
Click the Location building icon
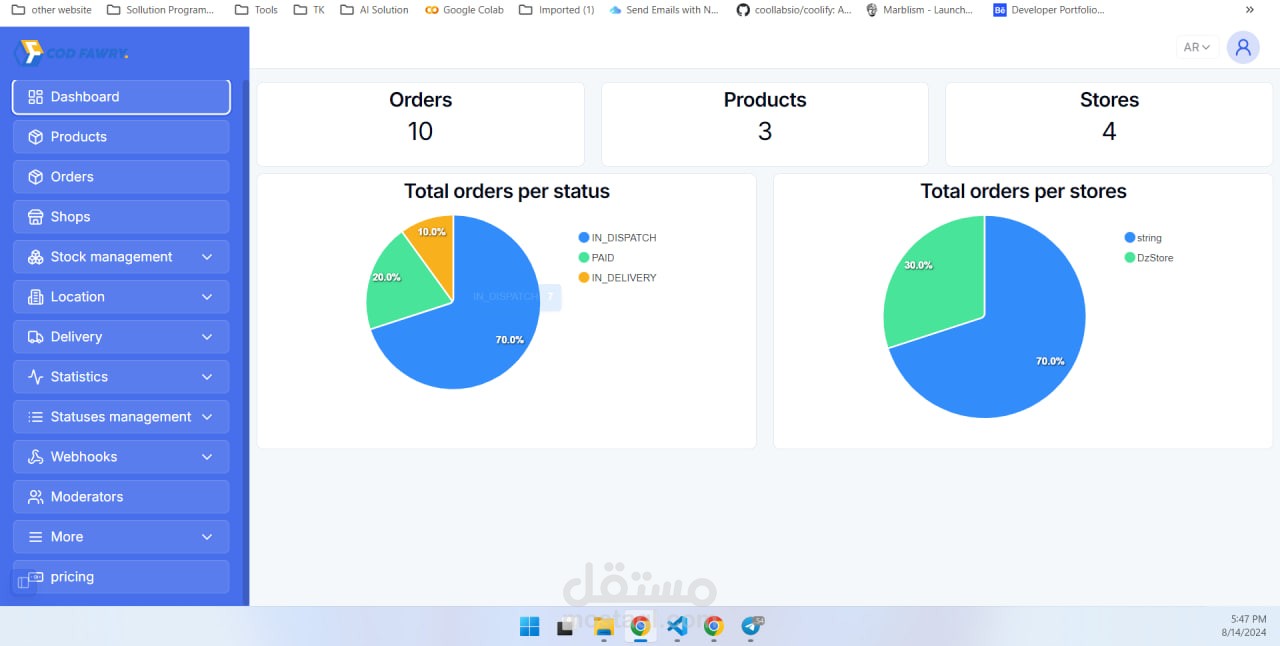pos(35,297)
